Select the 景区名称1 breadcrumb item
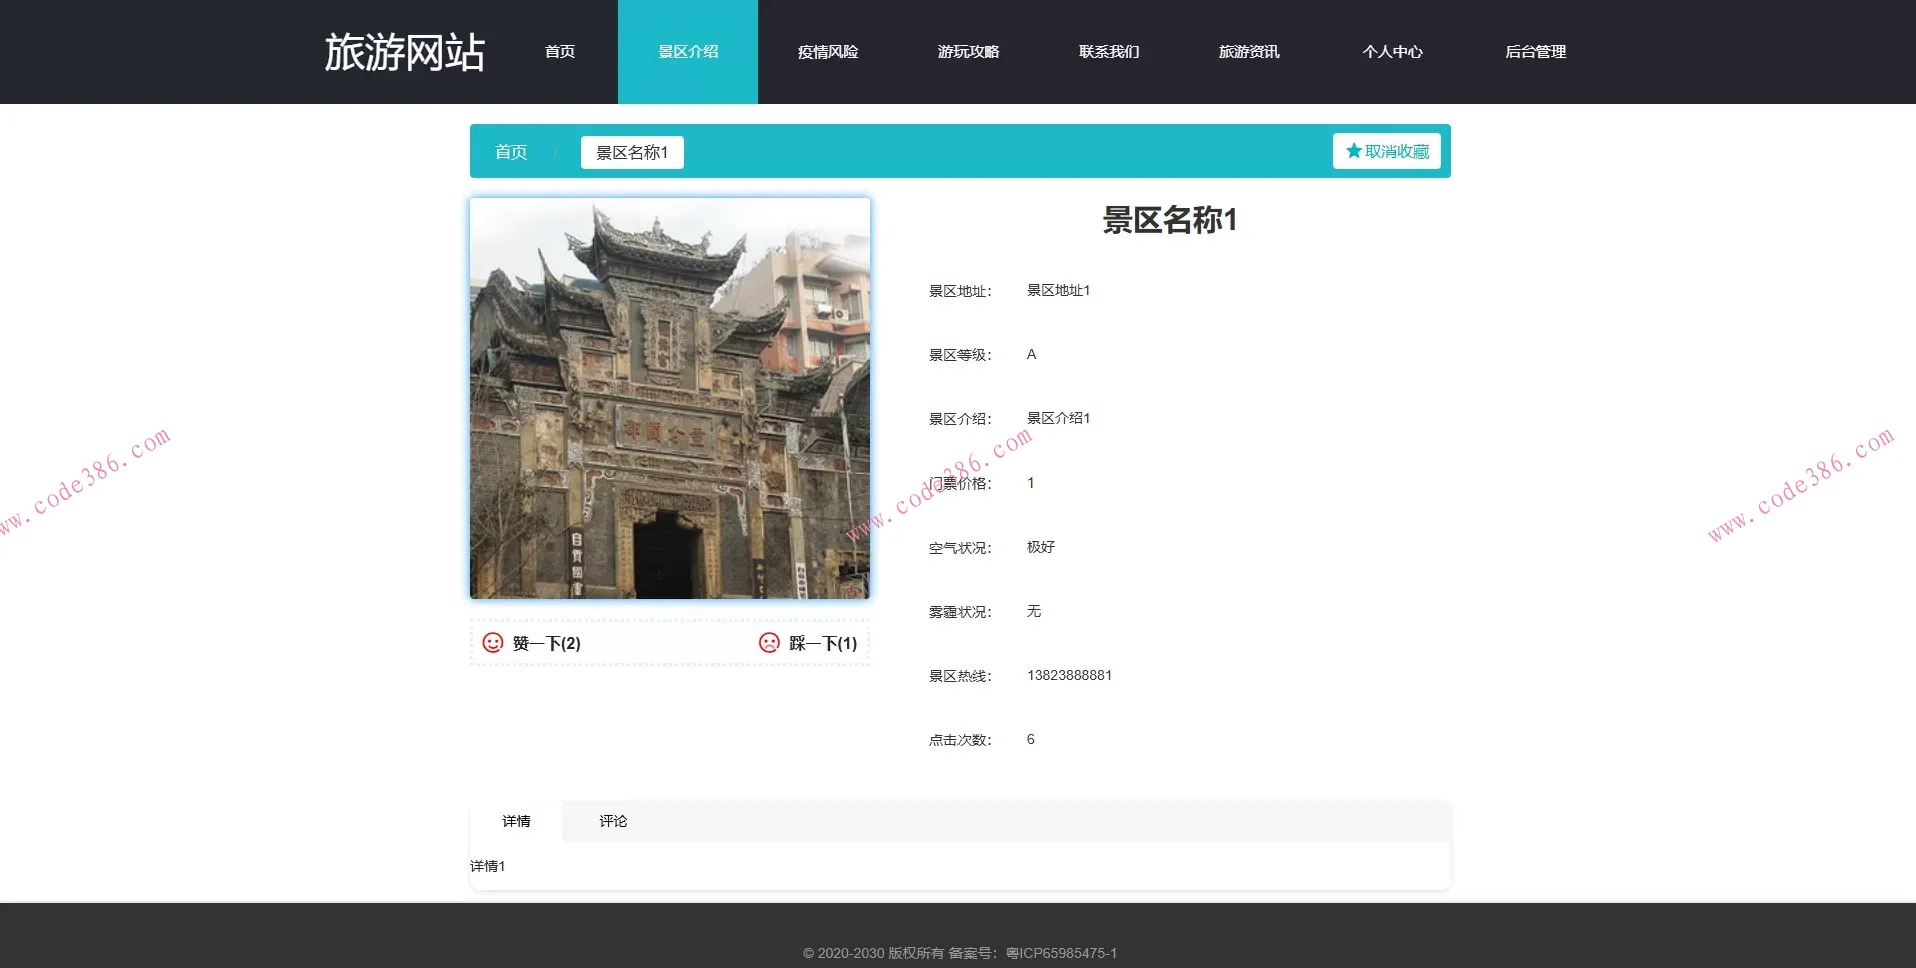Screen dimensions: 1916x968 coord(631,152)
